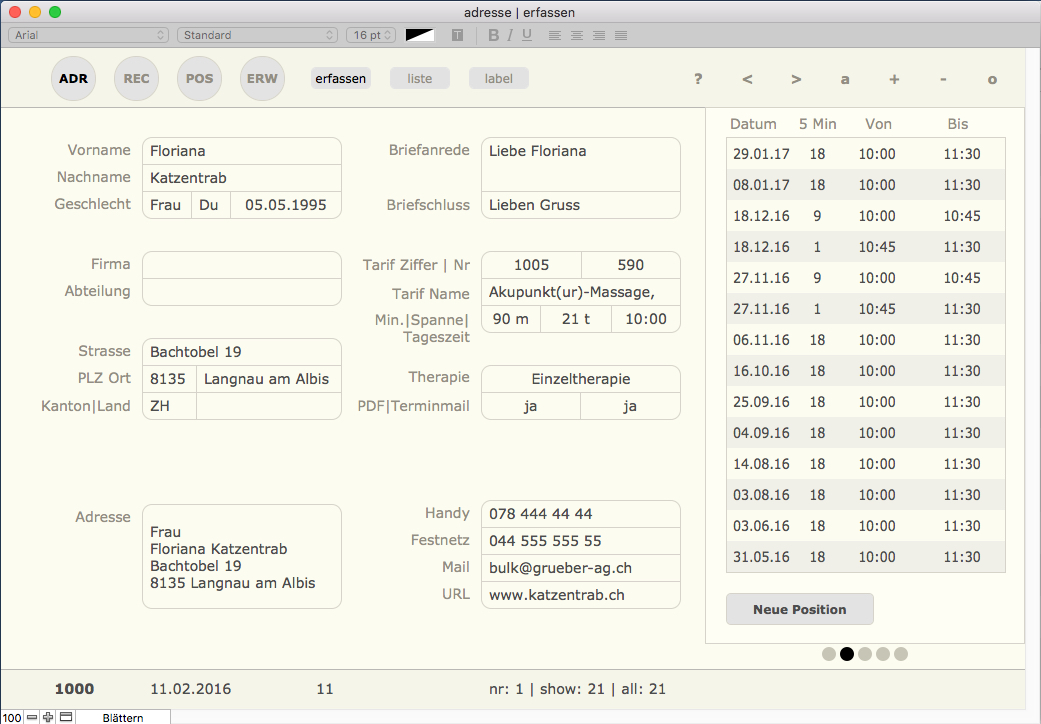Toggle bold text formatting
Screen dimensions: 1041x724
[x=493, y=35]
